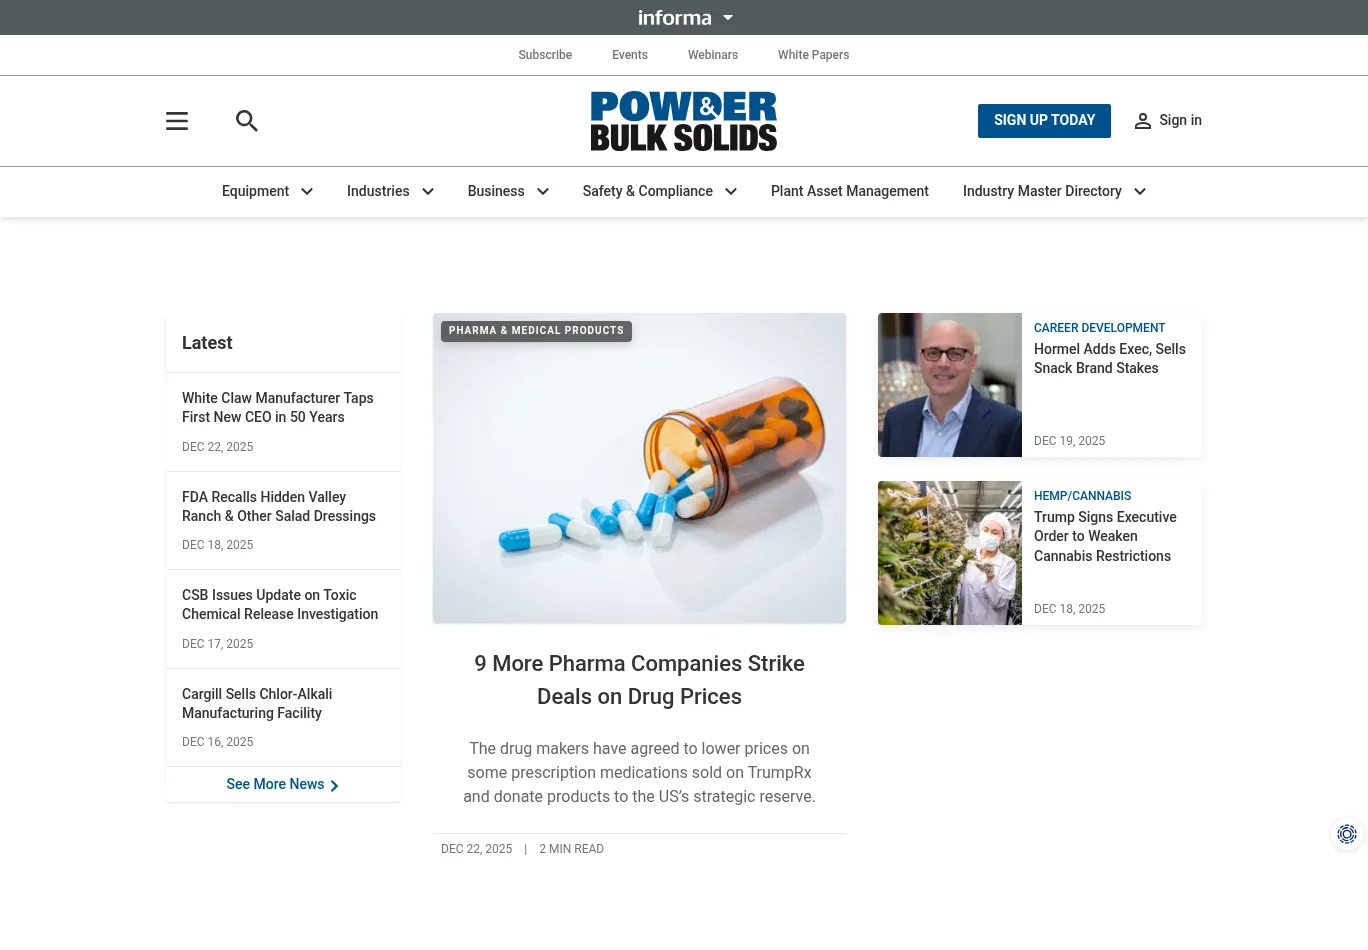Open the cookie preferences floating icon
The width and height of the screenshot is (1368, 950).
[1347, 834]
